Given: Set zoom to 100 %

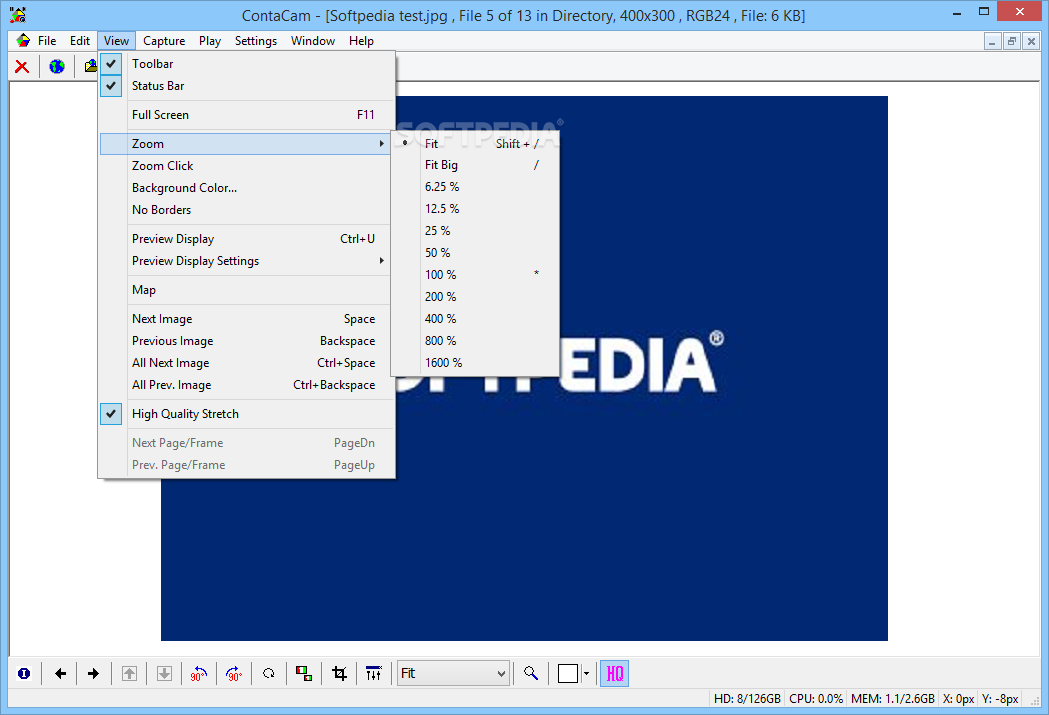Looking at the screenshot, I should click(475, 275).
